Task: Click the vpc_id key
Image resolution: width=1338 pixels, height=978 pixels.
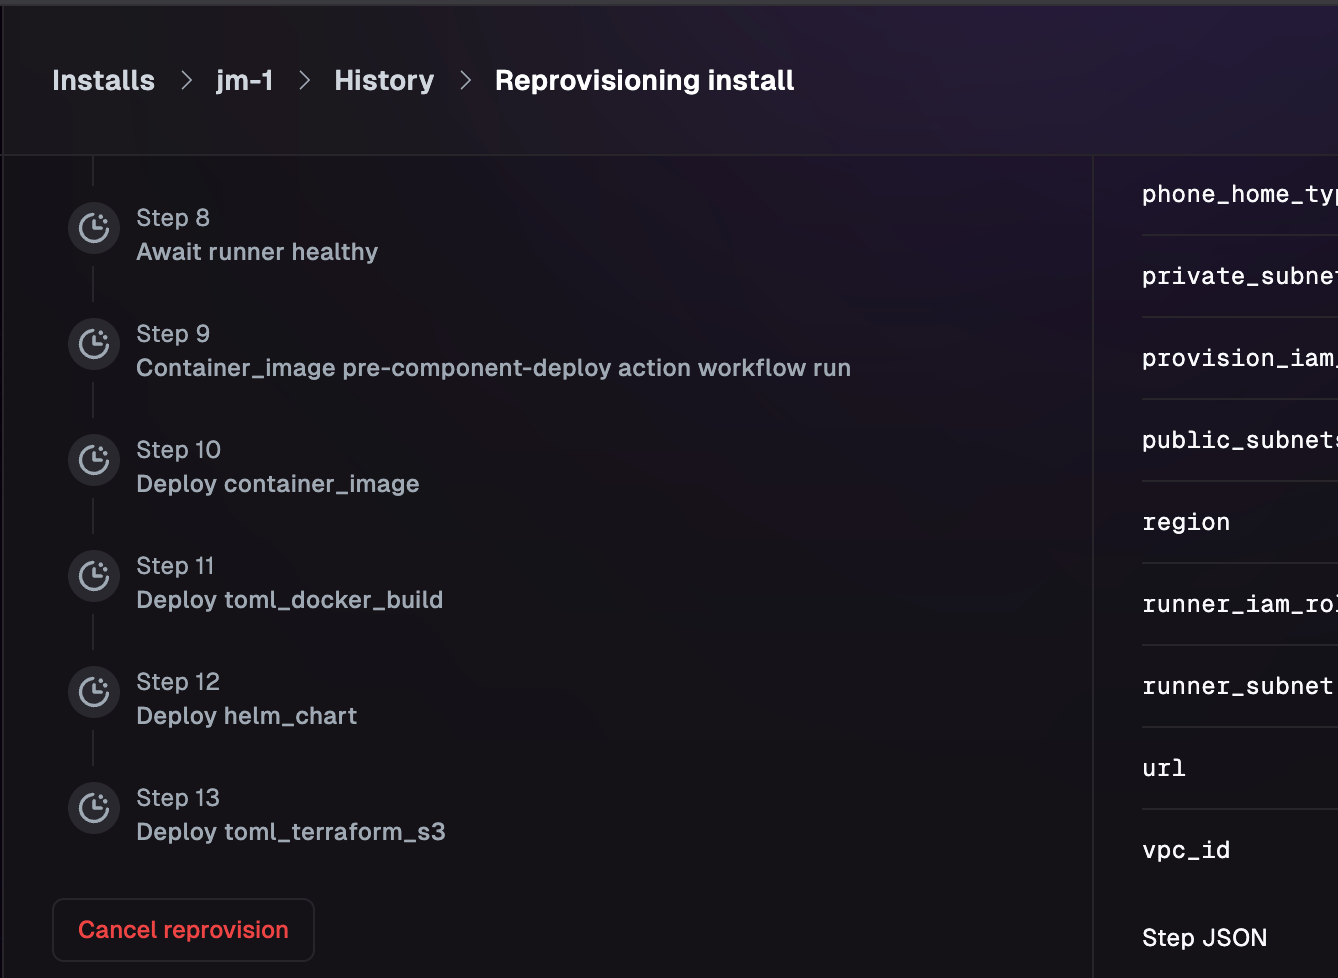Action: (1186, 850)
